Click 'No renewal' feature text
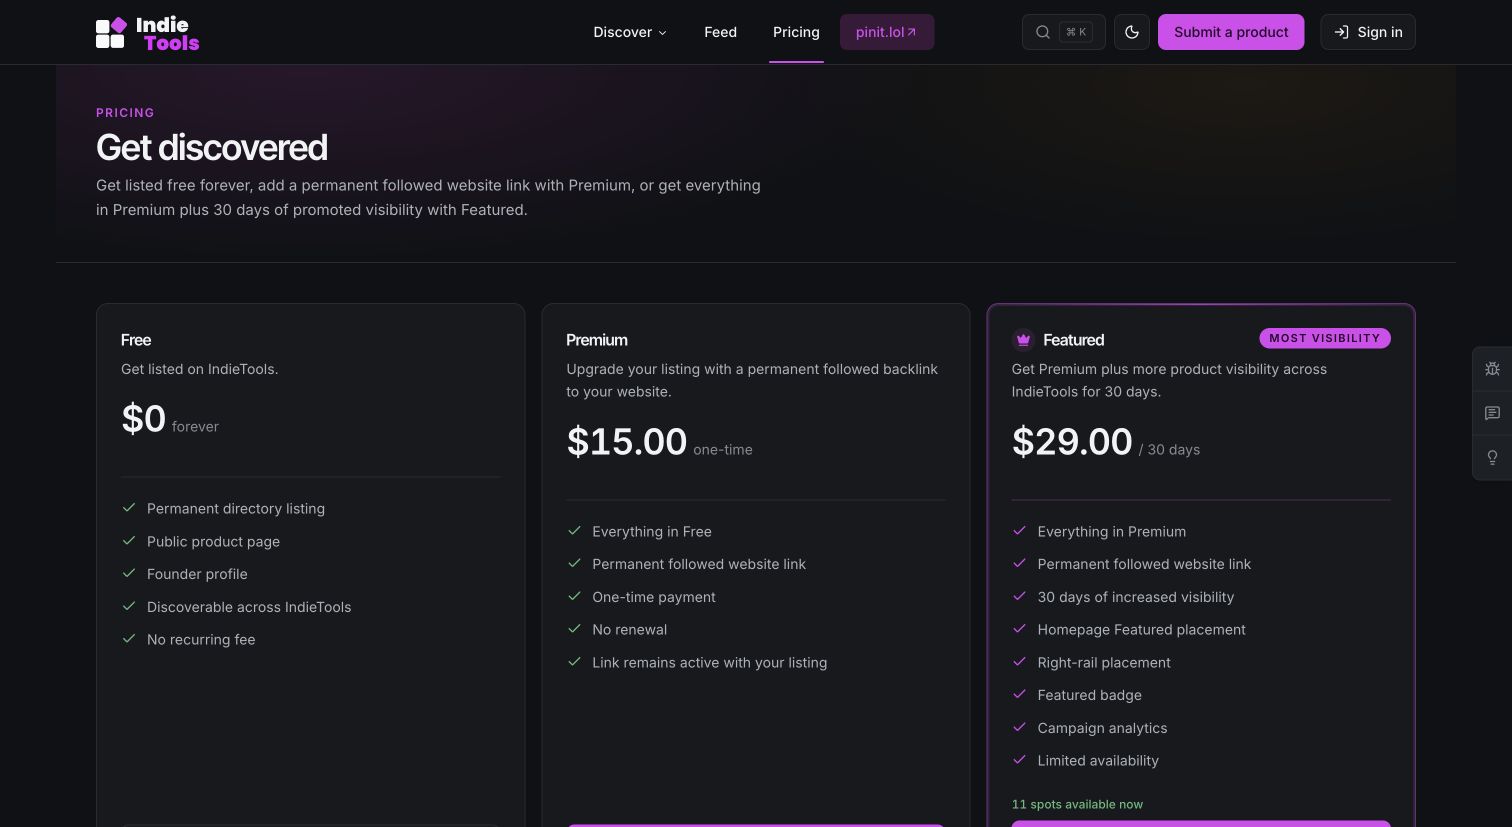 tap(630, 630)
